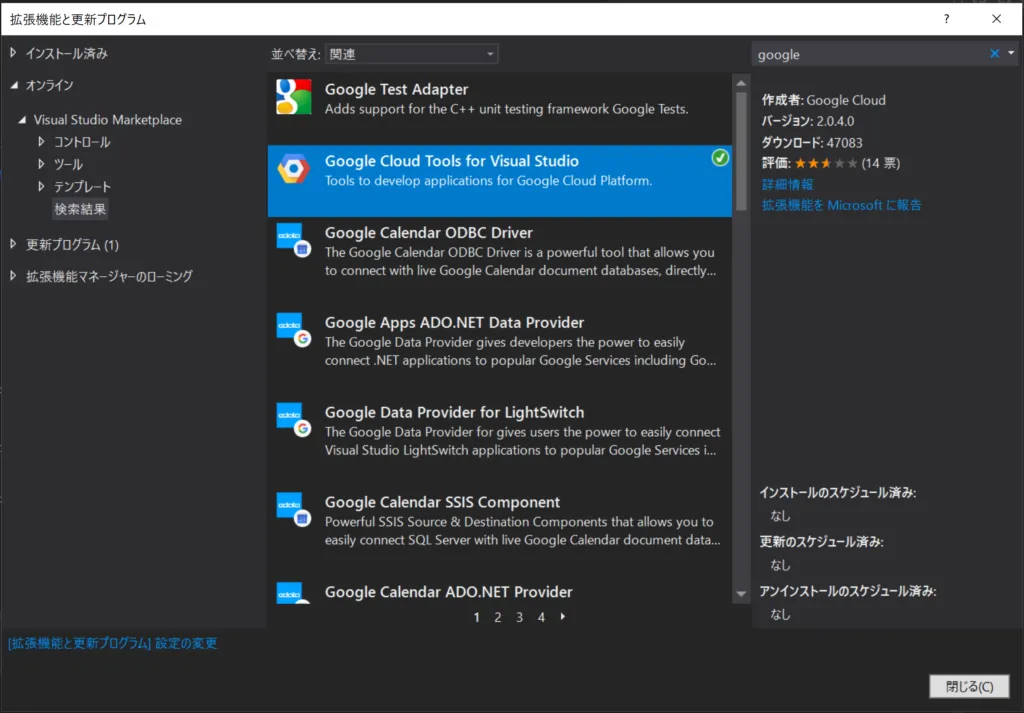Image resolution: width=1024 pixels, height=713 pixels.
Task: Go to results page 1
Action: click(477, 617)
